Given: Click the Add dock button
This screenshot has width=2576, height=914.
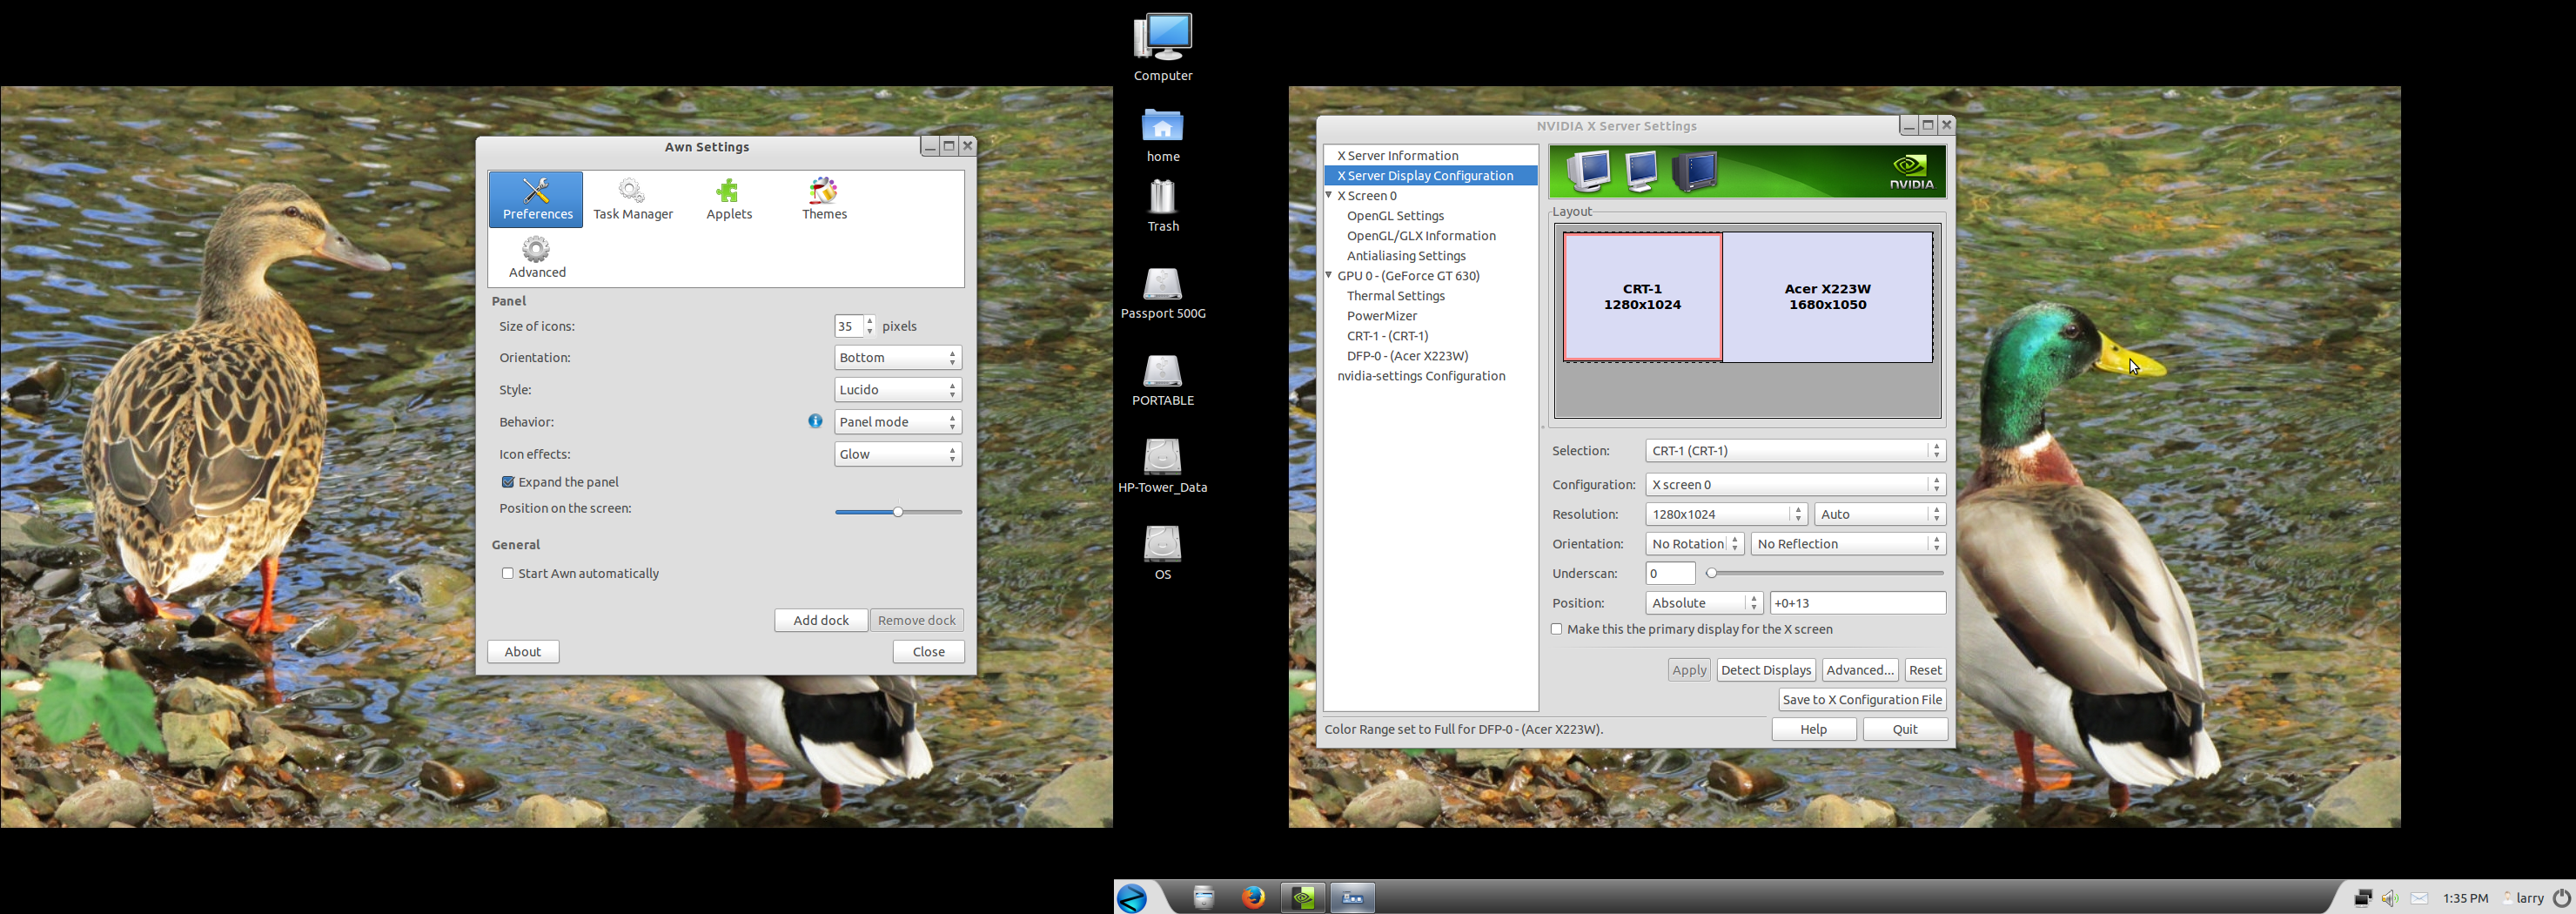Looking at the screenshot, I should pos(820,620).
